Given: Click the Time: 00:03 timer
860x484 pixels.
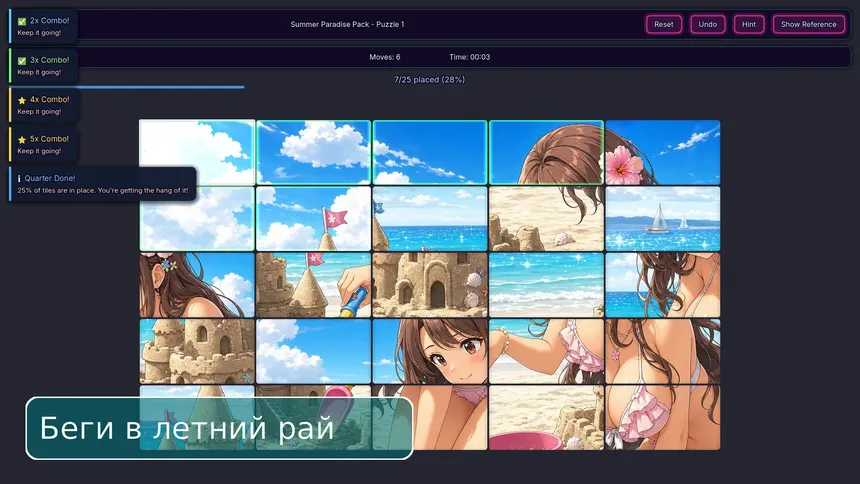Looking at the screenshot, I should (x=469, y=57).
